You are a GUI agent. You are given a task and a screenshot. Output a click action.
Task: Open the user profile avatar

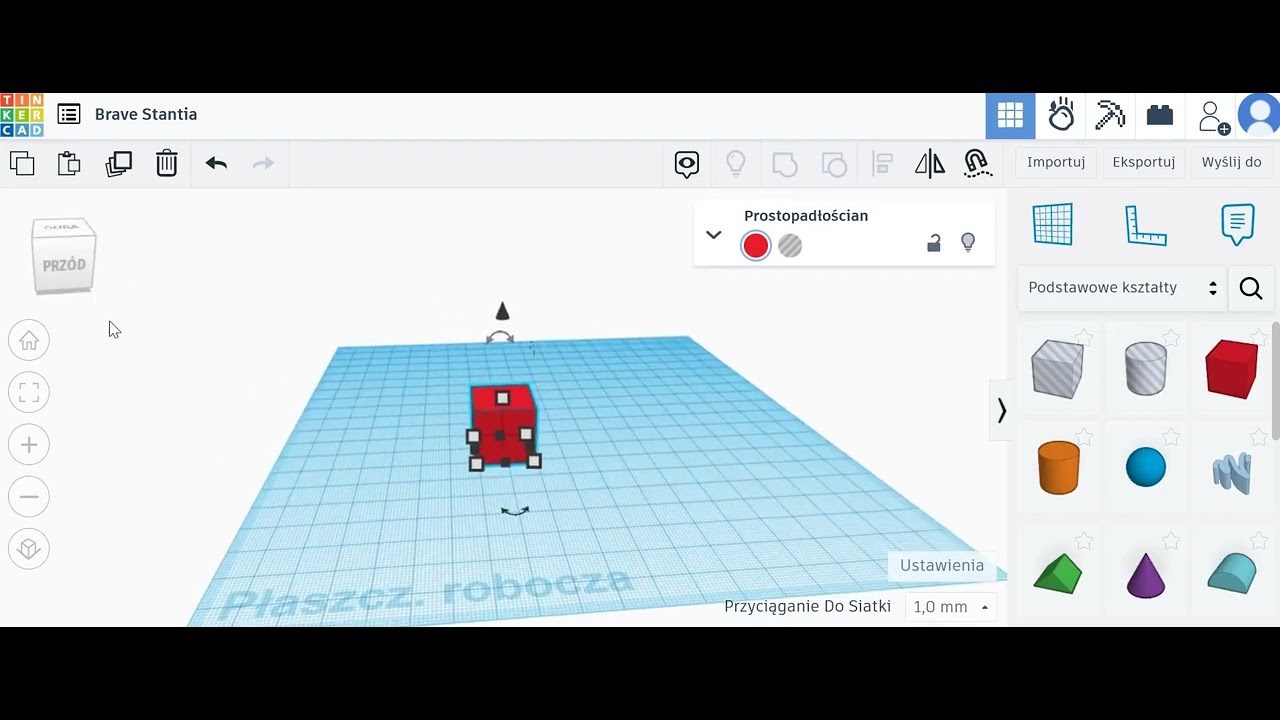(1259, 115)
